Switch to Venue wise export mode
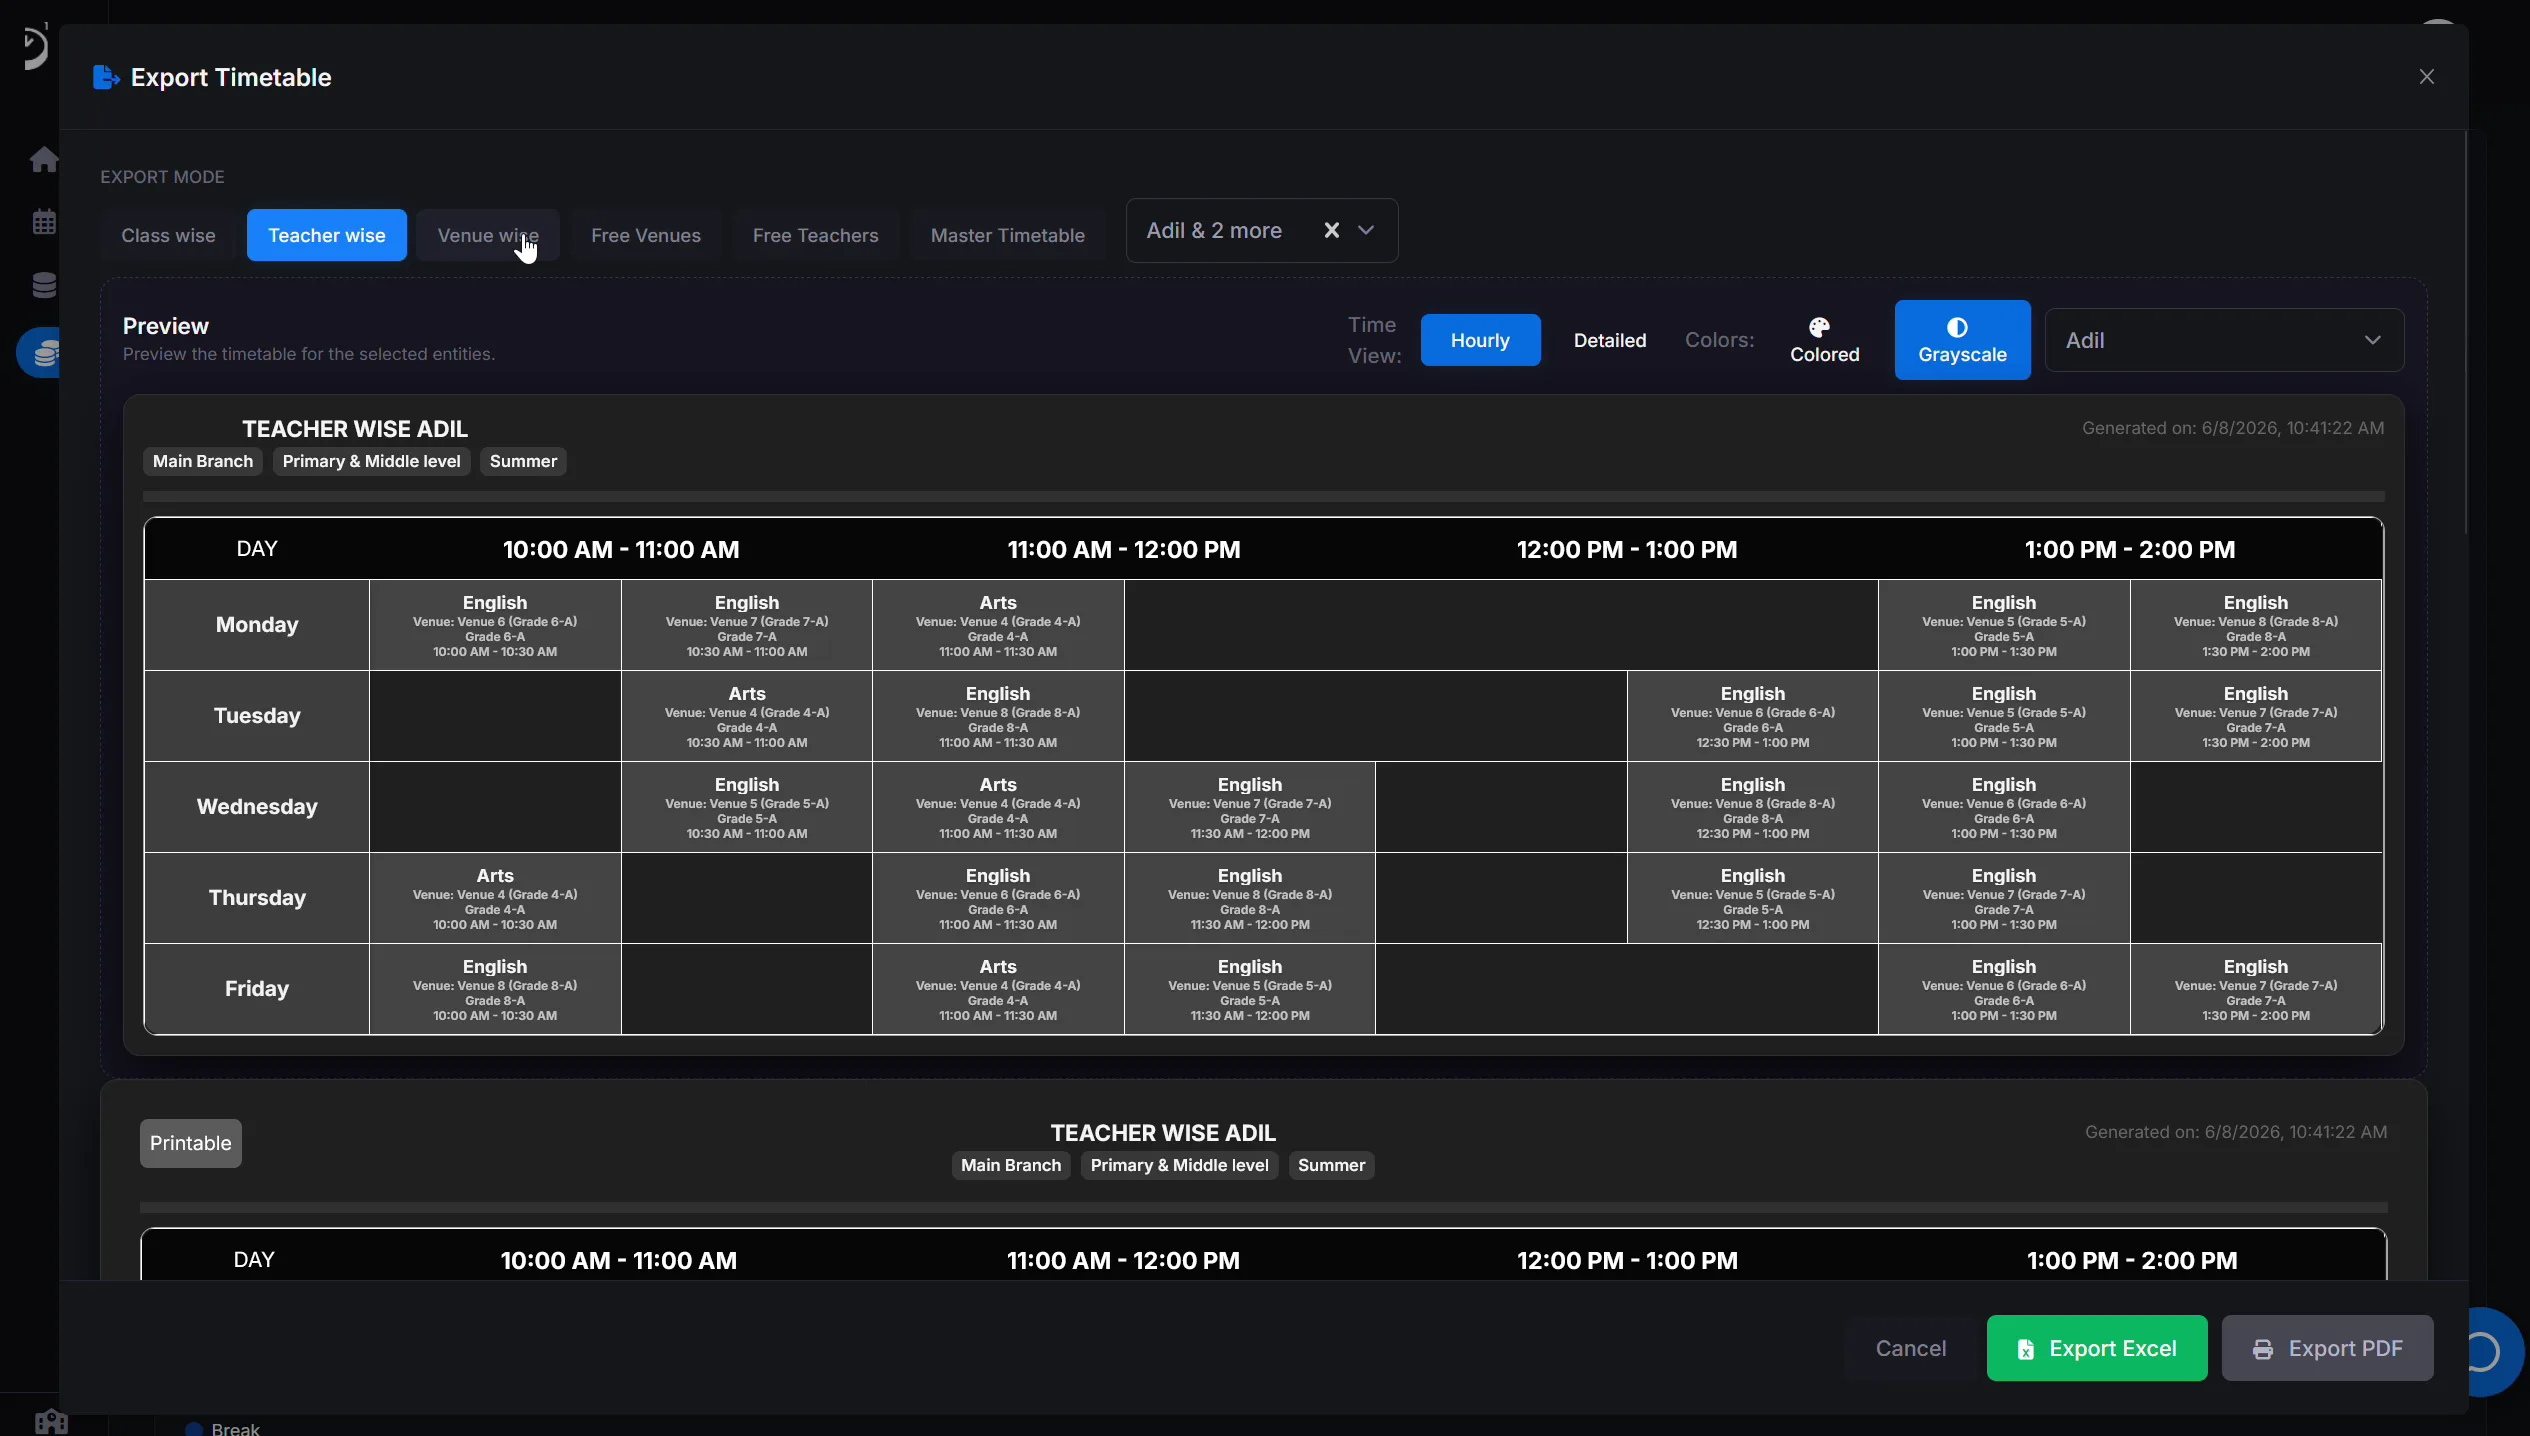 [x=488, y=235]
